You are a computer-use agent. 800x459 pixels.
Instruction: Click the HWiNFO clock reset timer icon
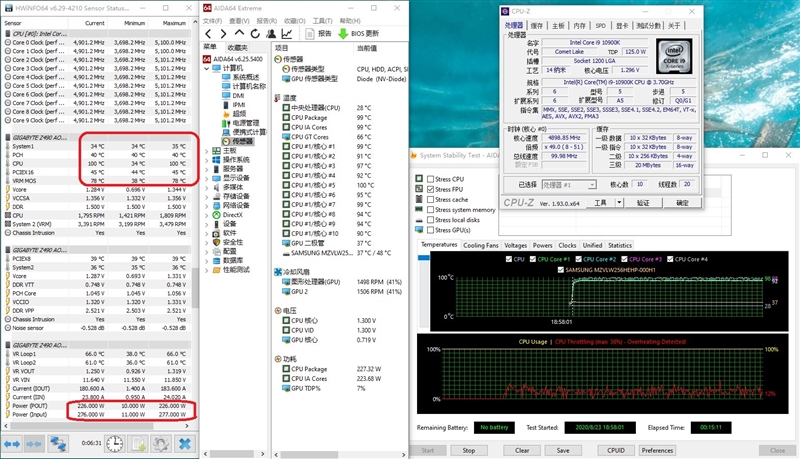(115, 444)
